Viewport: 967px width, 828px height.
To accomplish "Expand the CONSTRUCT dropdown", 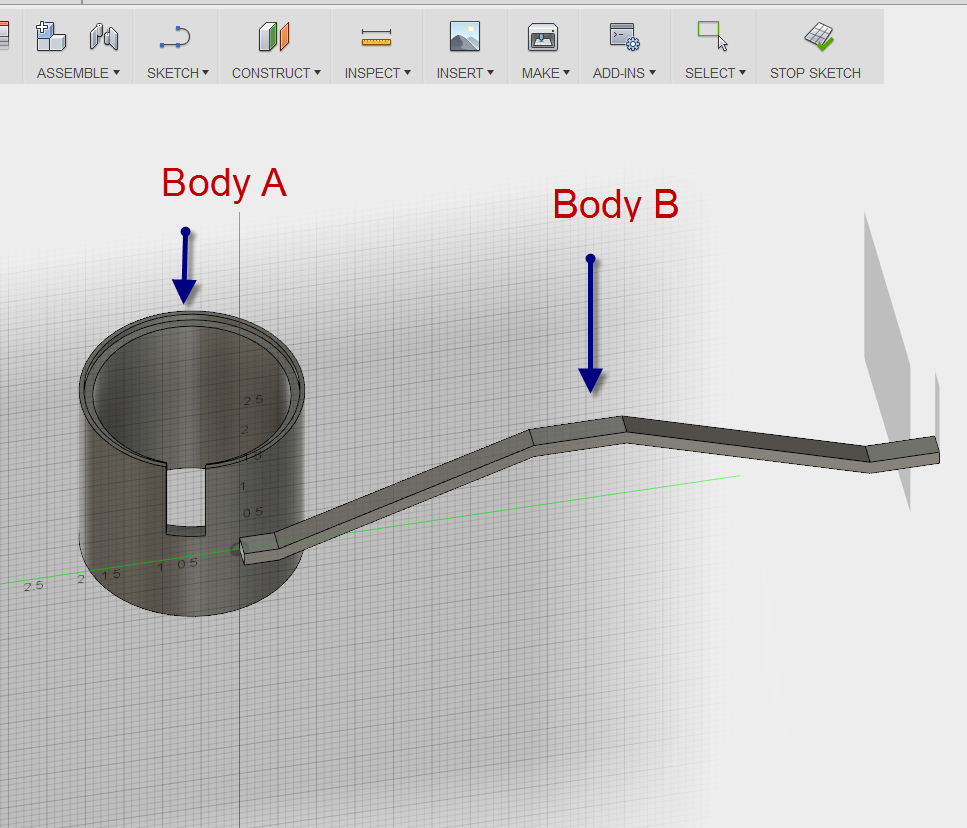I will coord(276,73).
